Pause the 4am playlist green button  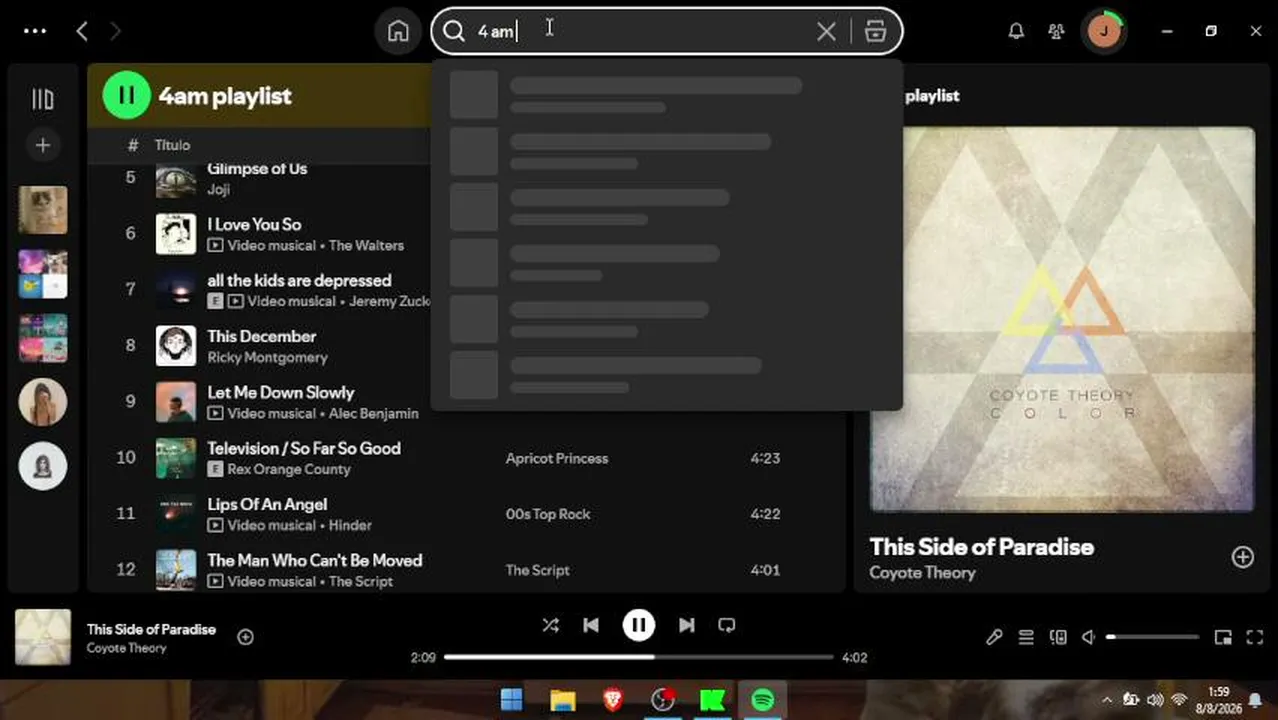click(127, 95)
